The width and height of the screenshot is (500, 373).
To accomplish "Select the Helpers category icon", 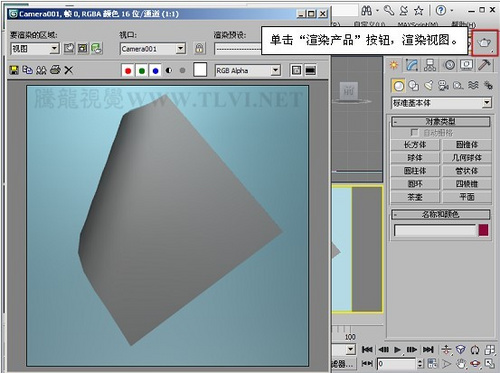I will [x=458, y=86].
